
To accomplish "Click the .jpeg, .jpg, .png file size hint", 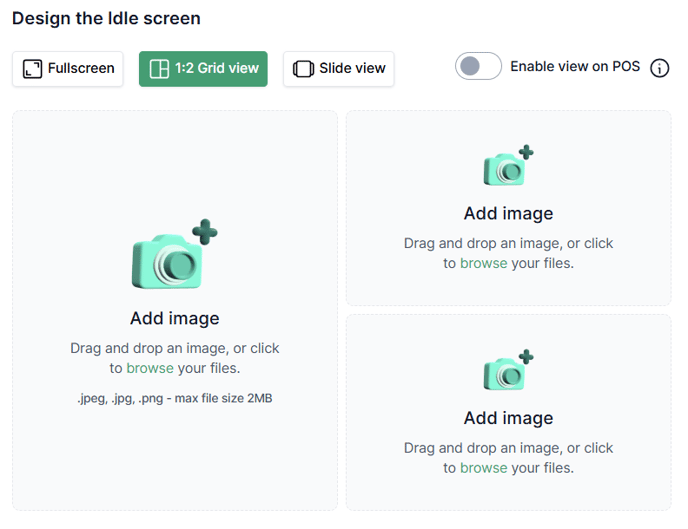I will (x=174, y=398).
